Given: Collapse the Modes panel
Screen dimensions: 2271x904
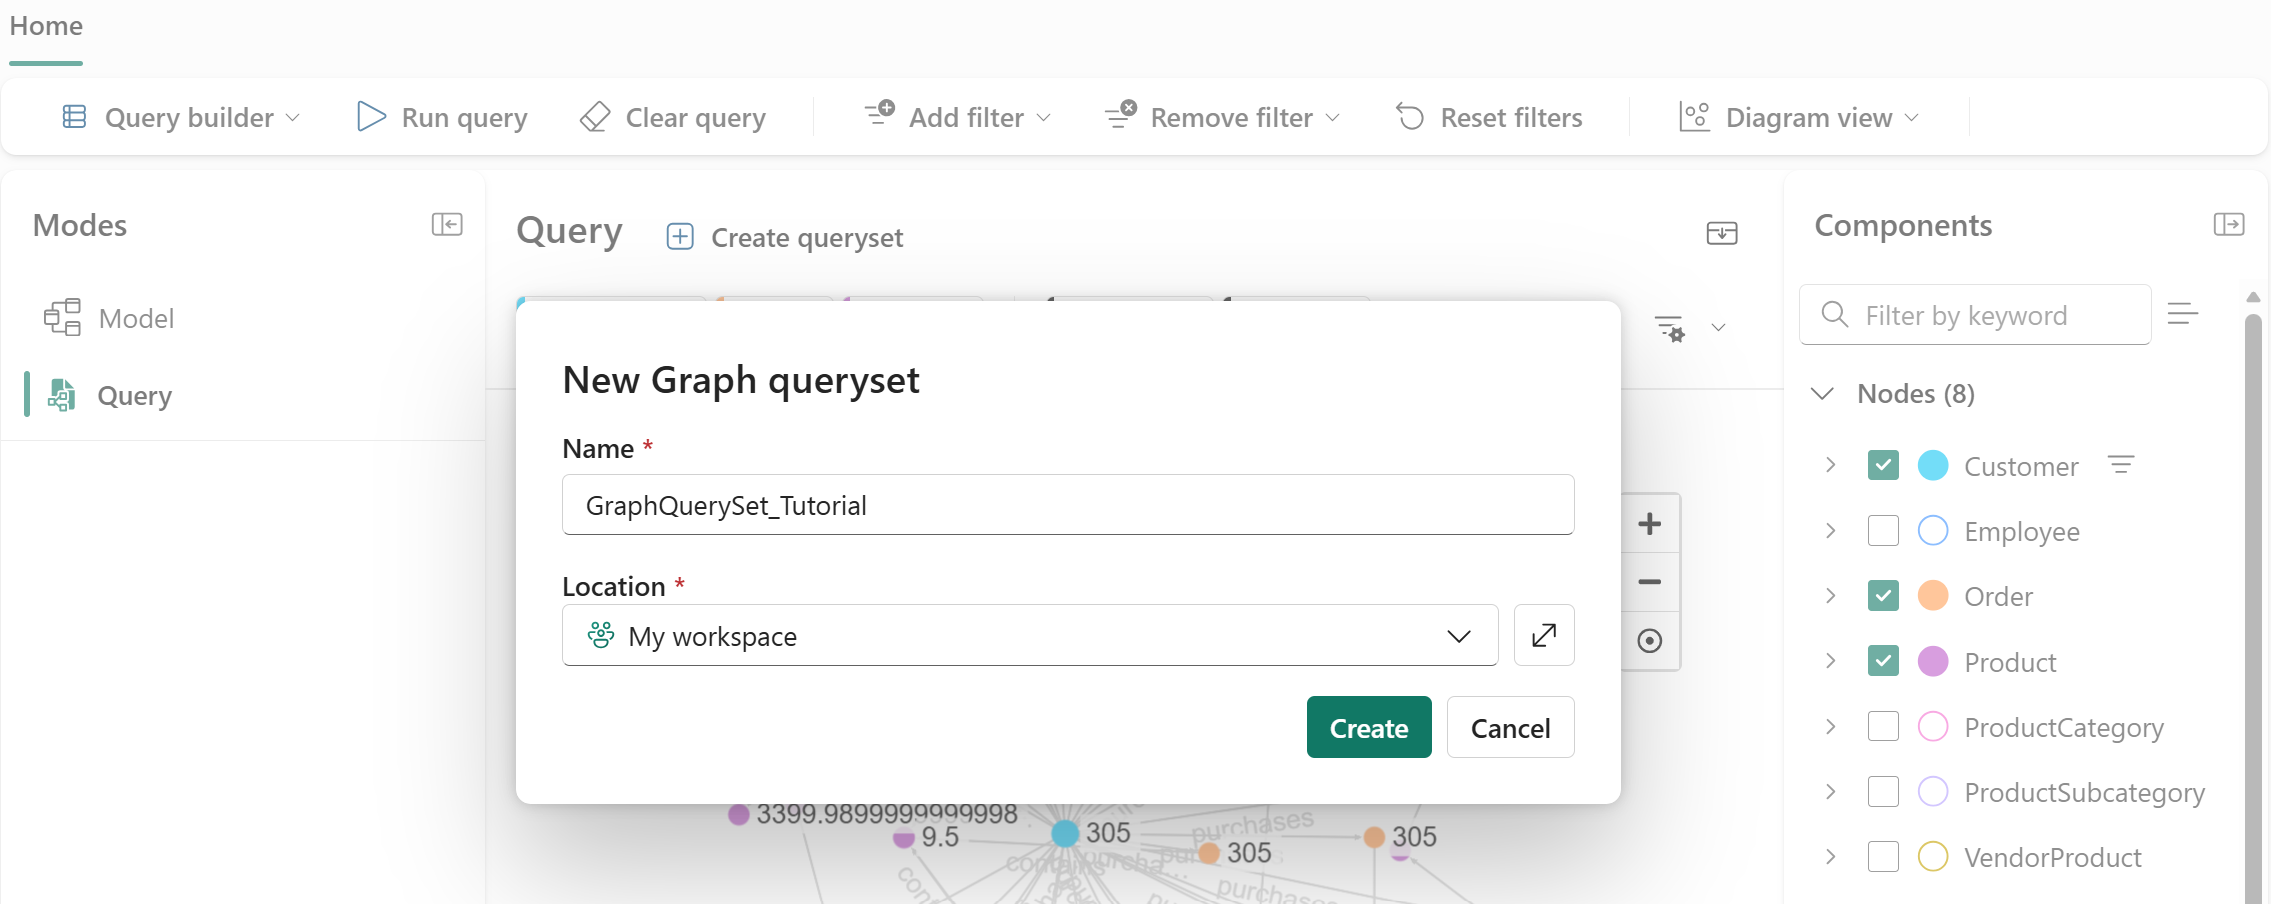Looking at the screenshot, I should pos(446,224).
